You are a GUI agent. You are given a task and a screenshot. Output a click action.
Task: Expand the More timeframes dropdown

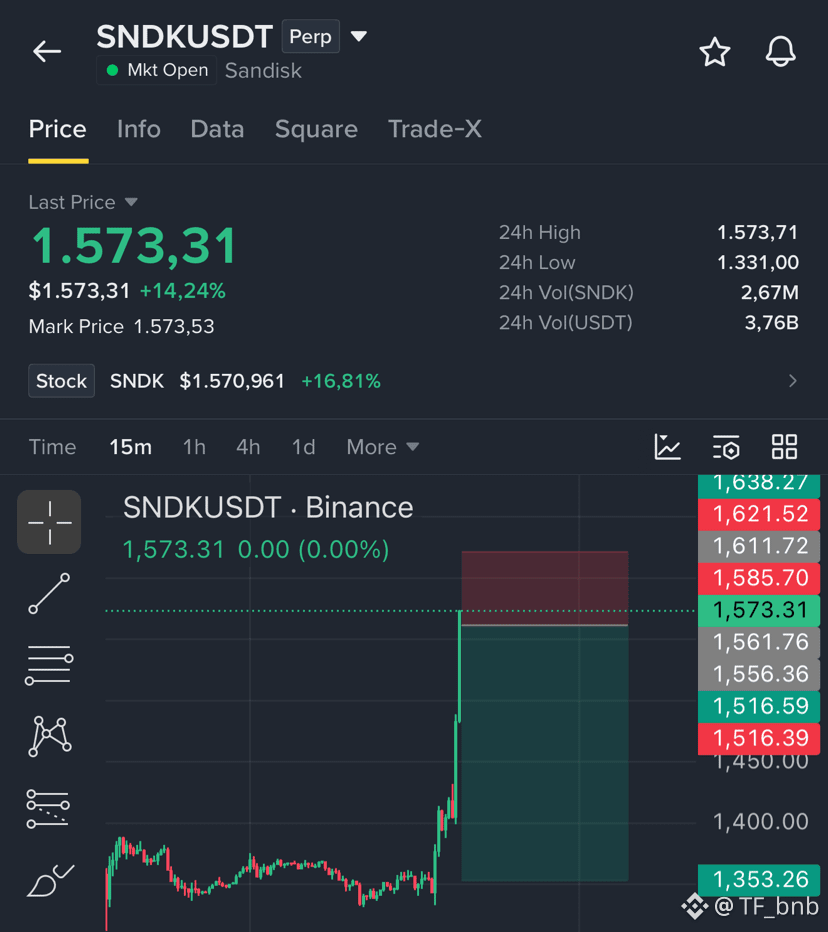click(383, 447)
